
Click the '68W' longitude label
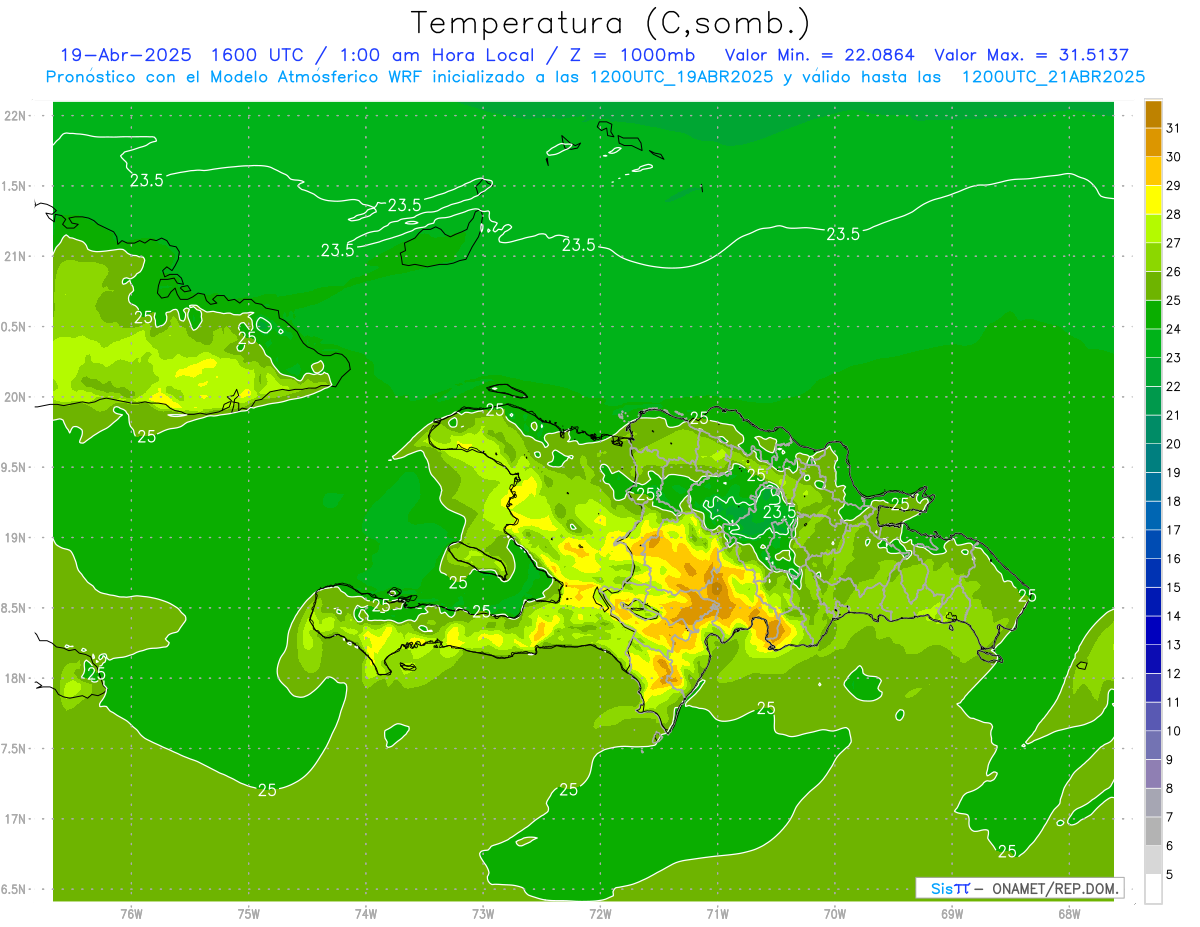pyautogui.click(x=1069, y=915)
